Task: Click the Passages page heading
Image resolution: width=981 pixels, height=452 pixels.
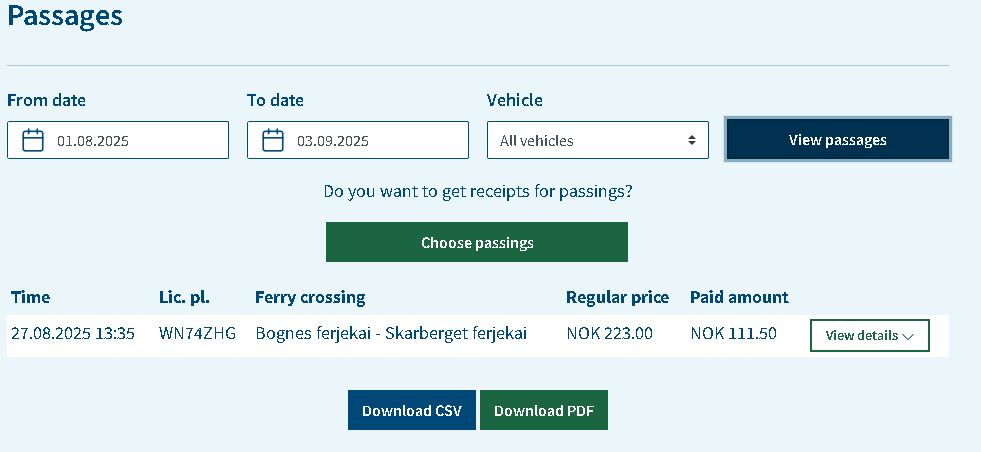Action: [x=65, y=16]
